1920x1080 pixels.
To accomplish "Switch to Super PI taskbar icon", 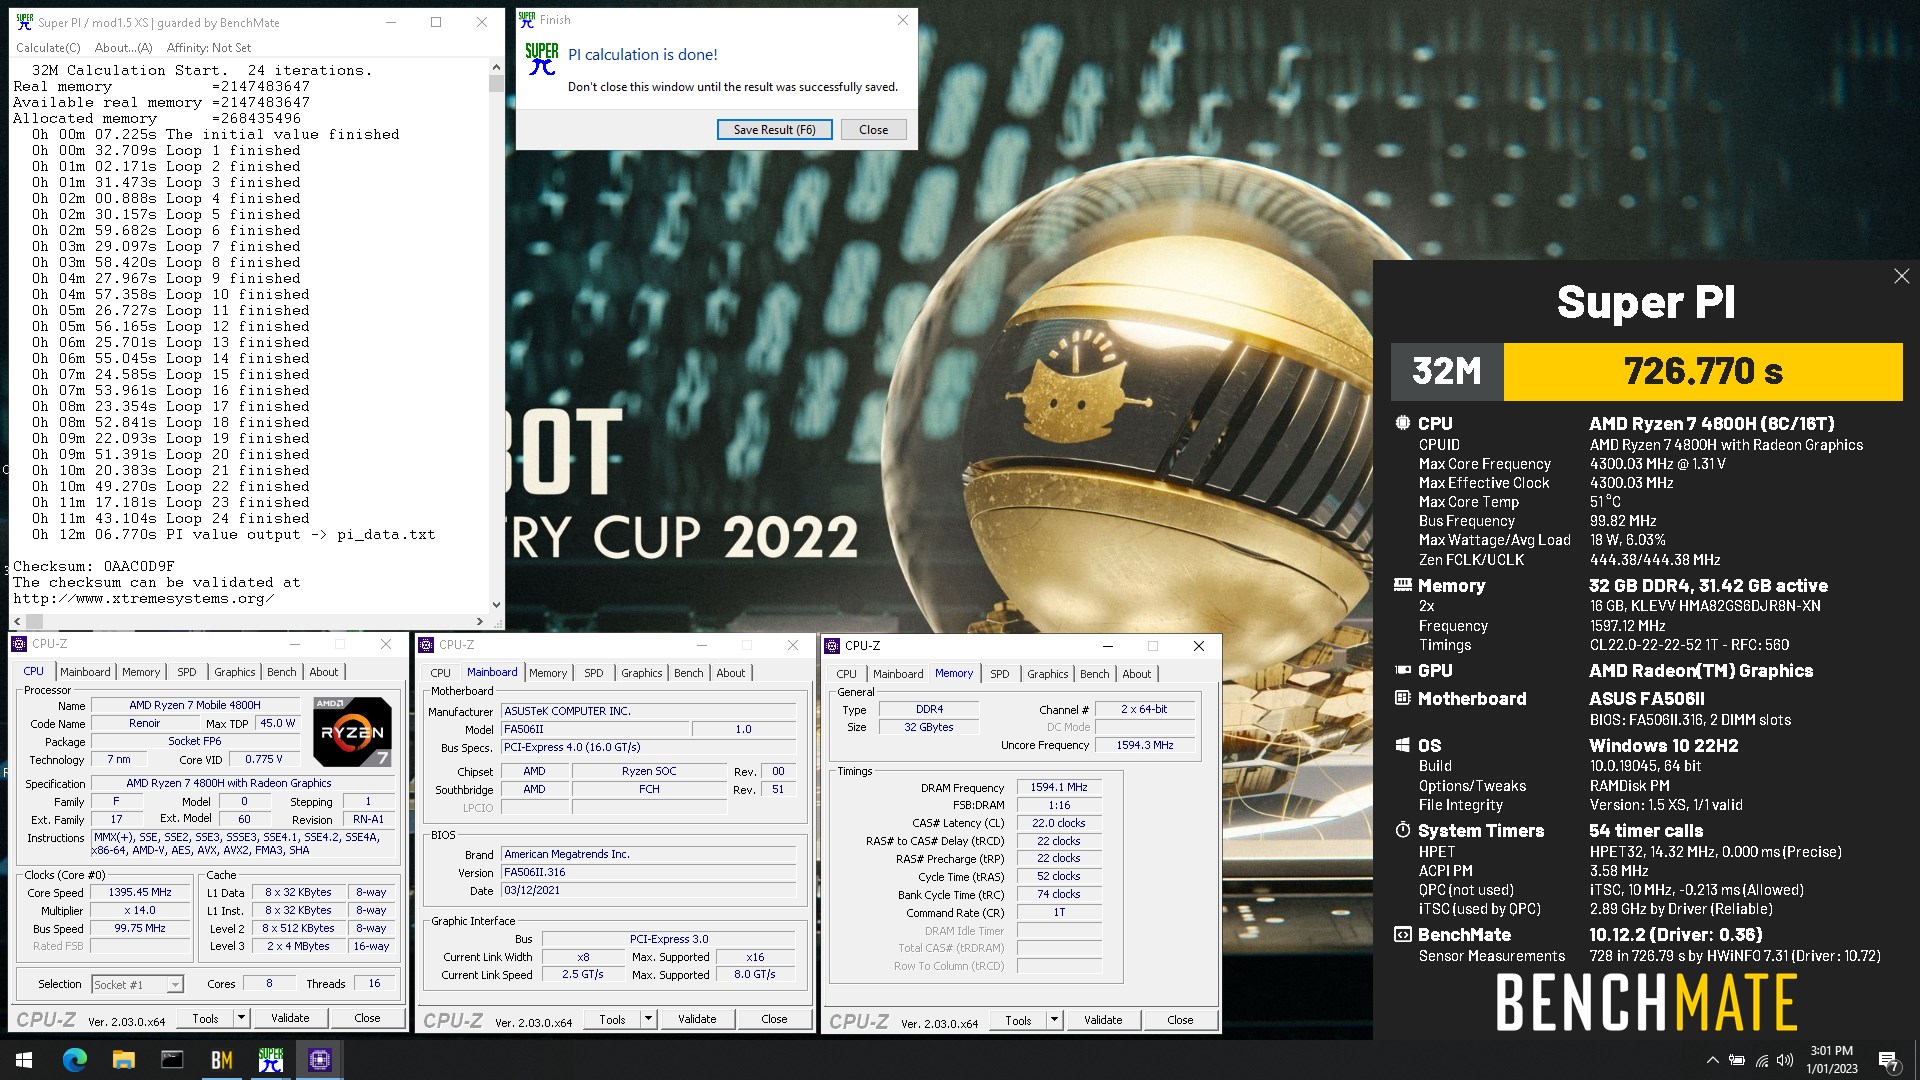I will 271,1060.
